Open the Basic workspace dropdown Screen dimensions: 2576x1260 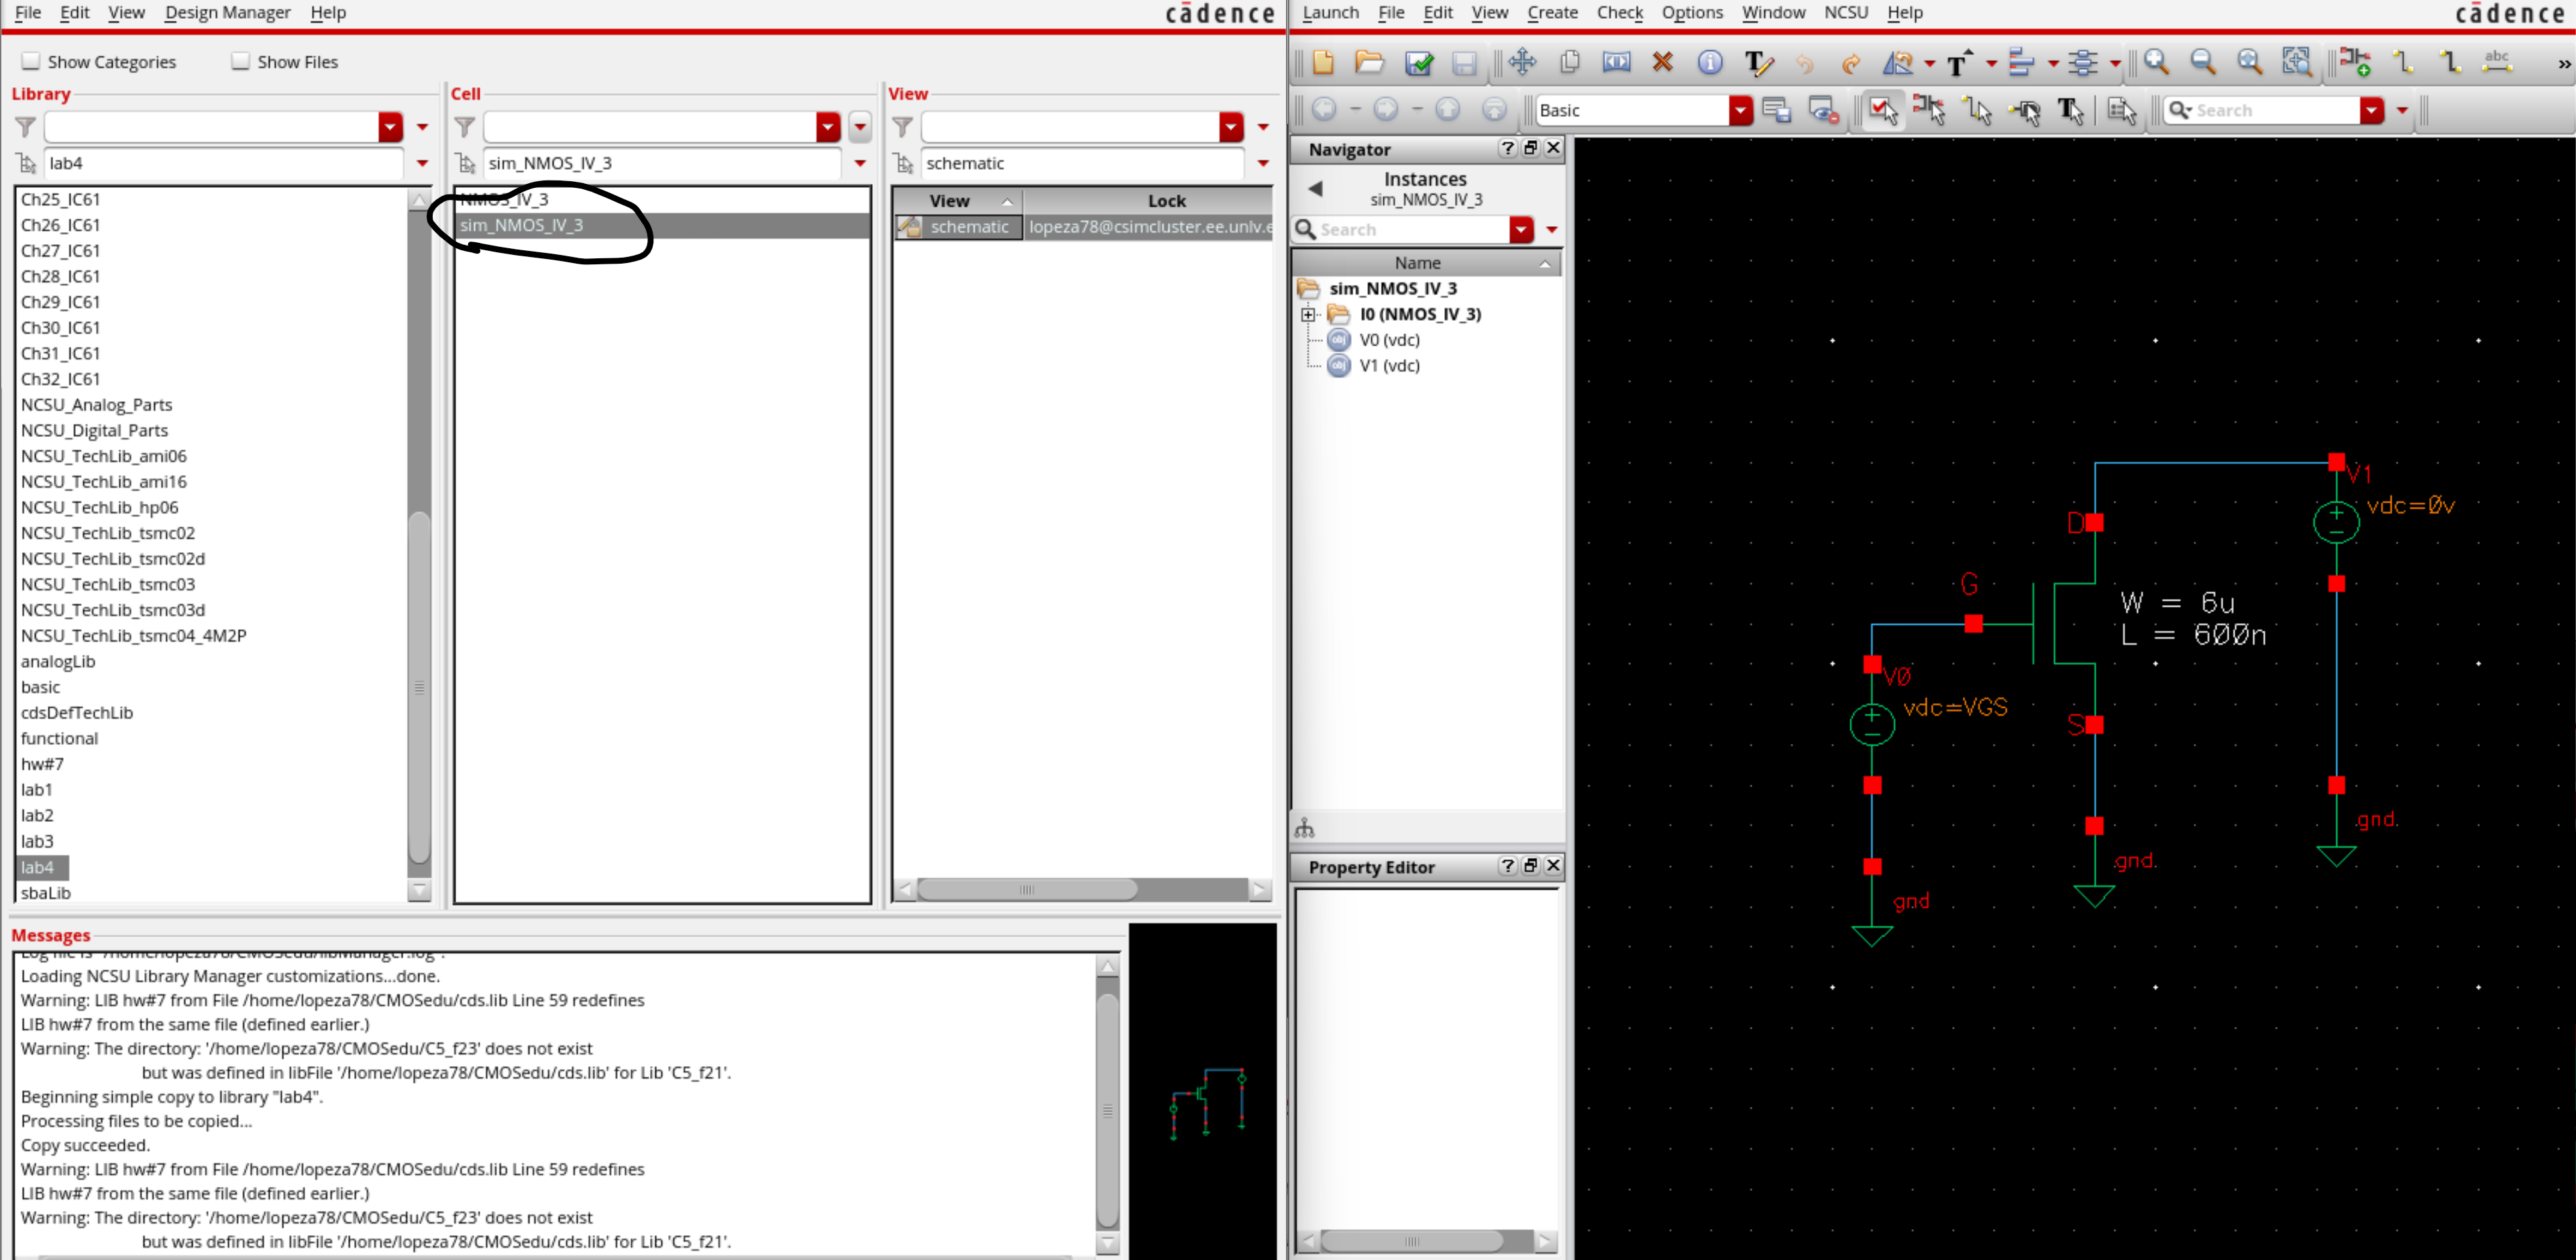[1740, 110]
